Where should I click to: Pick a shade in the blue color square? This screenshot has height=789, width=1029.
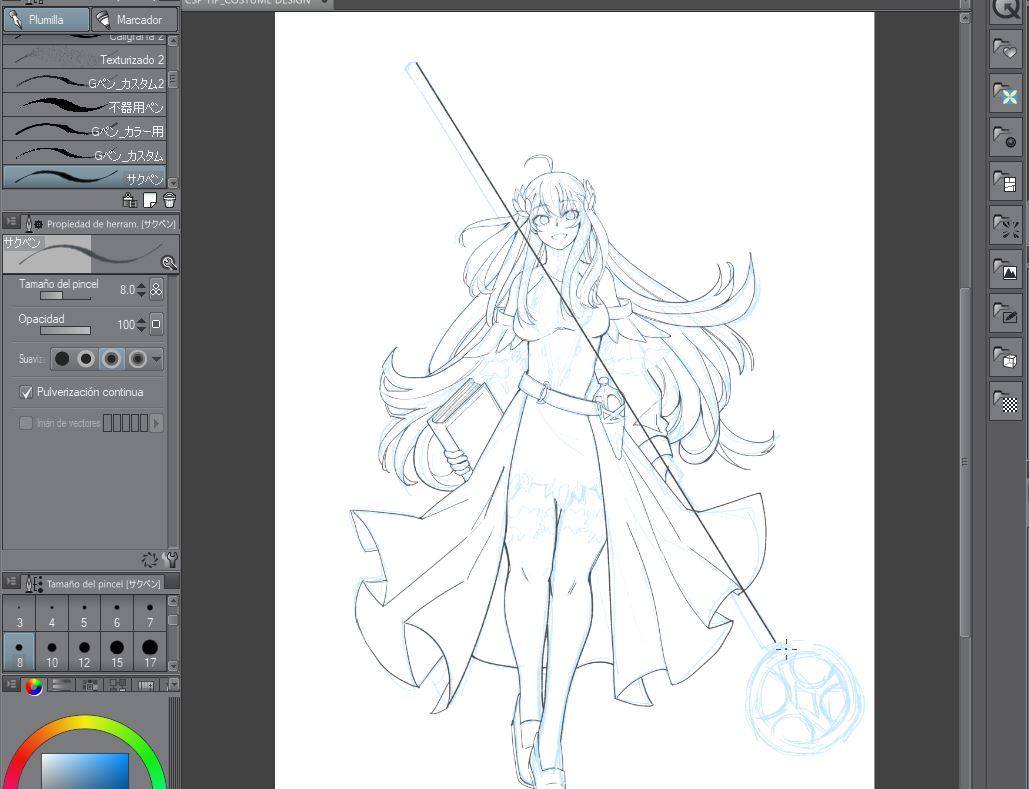(85, 771)
